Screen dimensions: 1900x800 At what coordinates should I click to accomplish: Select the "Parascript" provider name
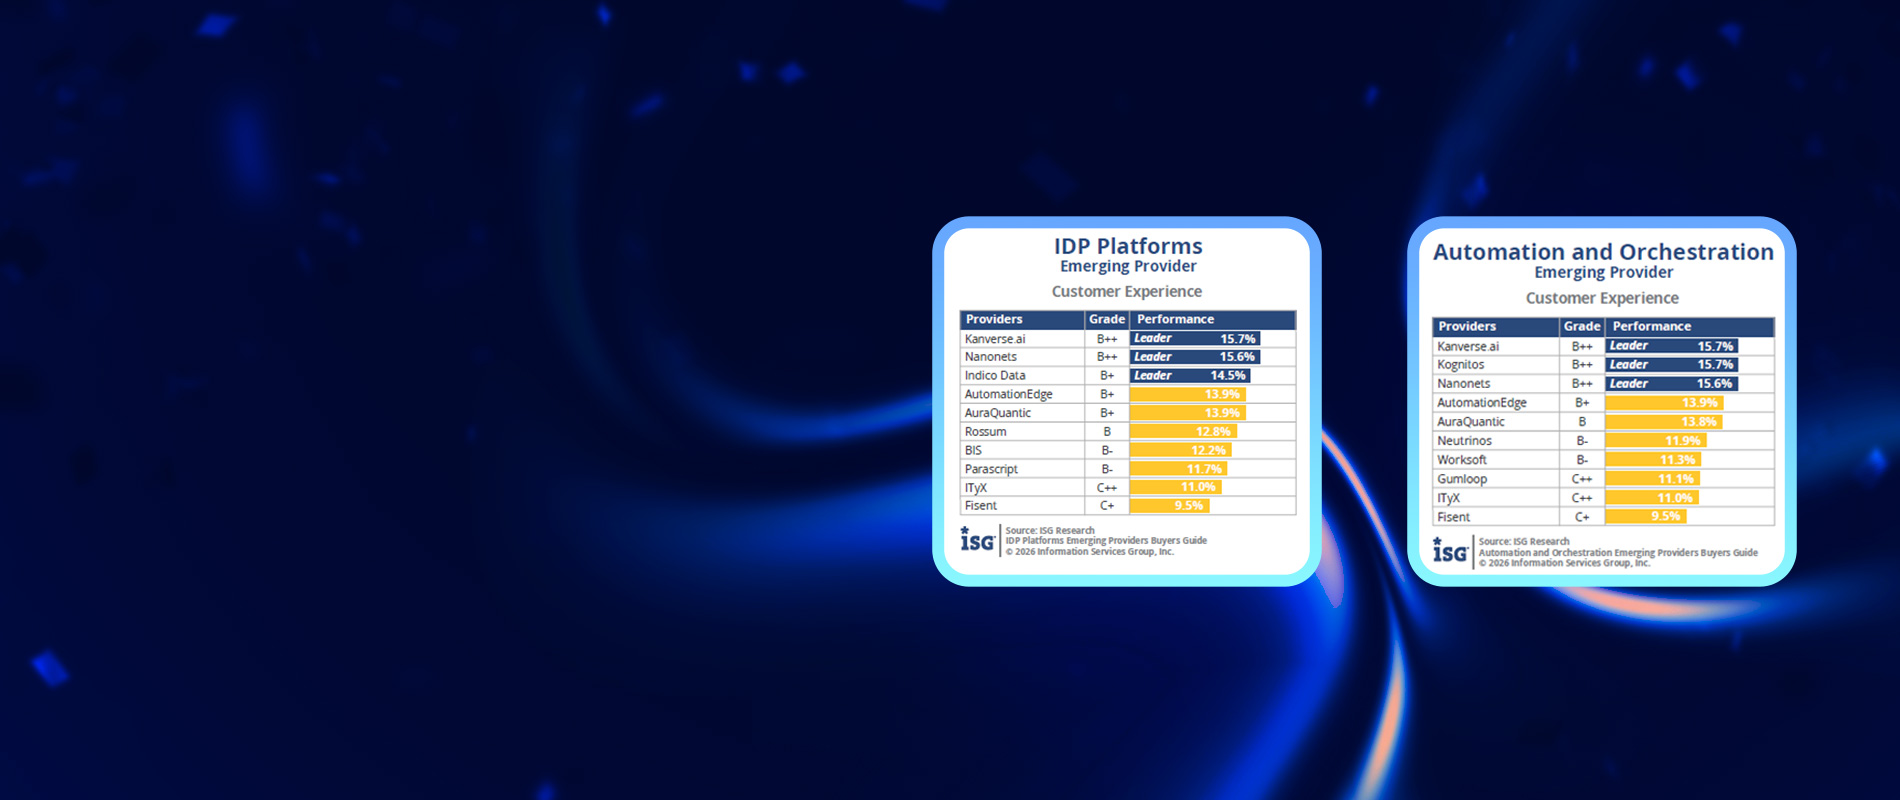tap(991, 470)
